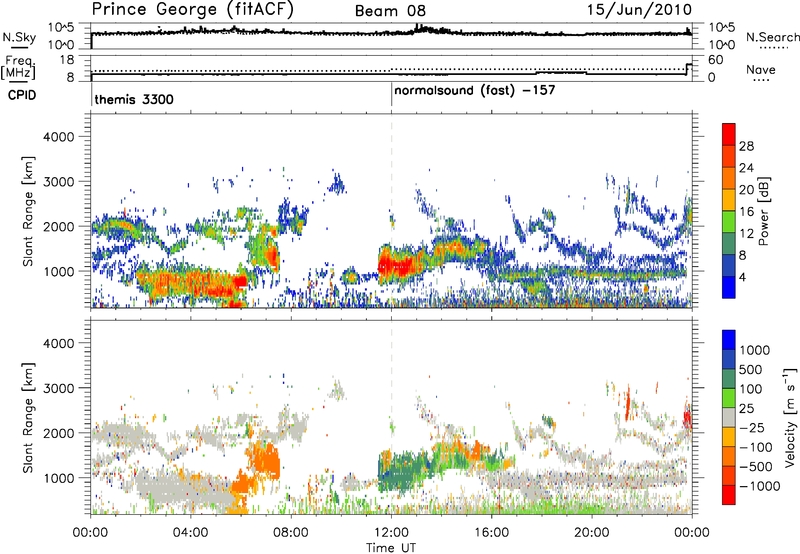Viewport: 800px width, 554px height.
Task: Click the '-100' label on the Velocity color bar
Action: click(756, 447)
